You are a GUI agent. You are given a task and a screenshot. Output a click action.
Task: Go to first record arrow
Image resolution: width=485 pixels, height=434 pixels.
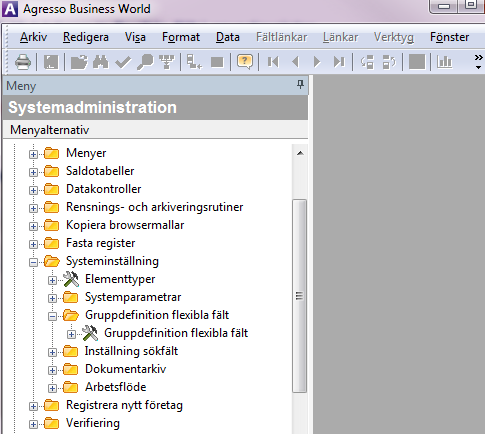pyautogui.click(x=273, y=62)
